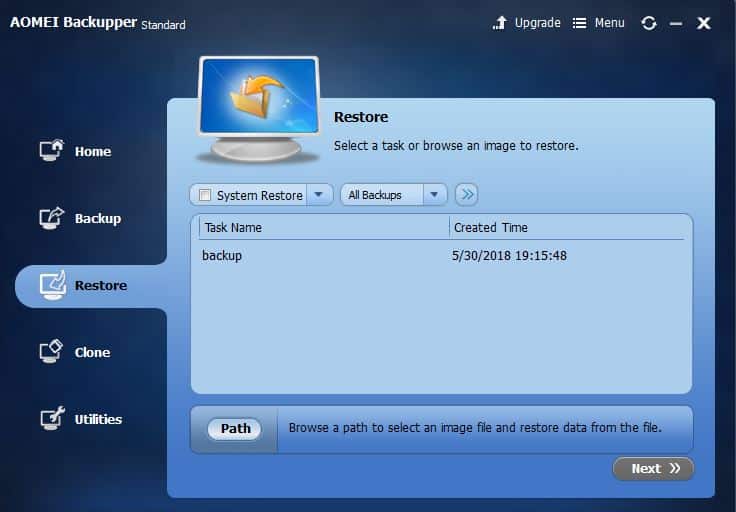Viewport: 736px width, 512px height.
Task: Sort by Created Time column header
Action: point(490,227)
